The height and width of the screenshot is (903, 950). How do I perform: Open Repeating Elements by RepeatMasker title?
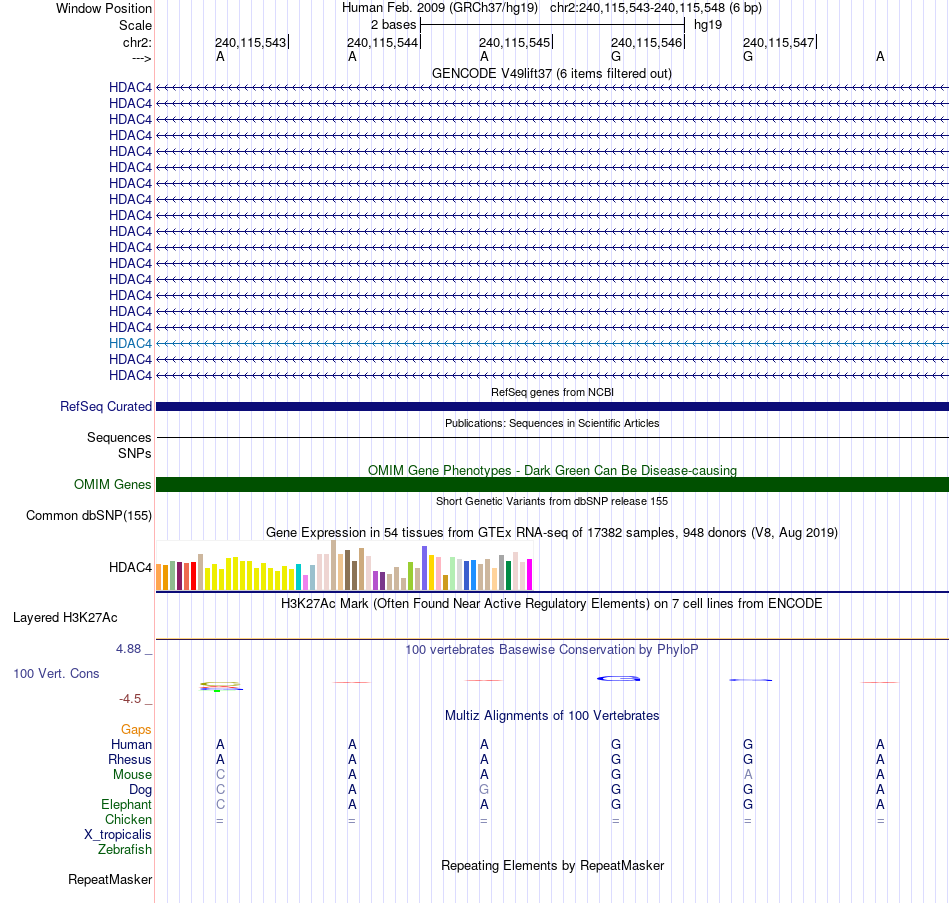pos(552,865)
